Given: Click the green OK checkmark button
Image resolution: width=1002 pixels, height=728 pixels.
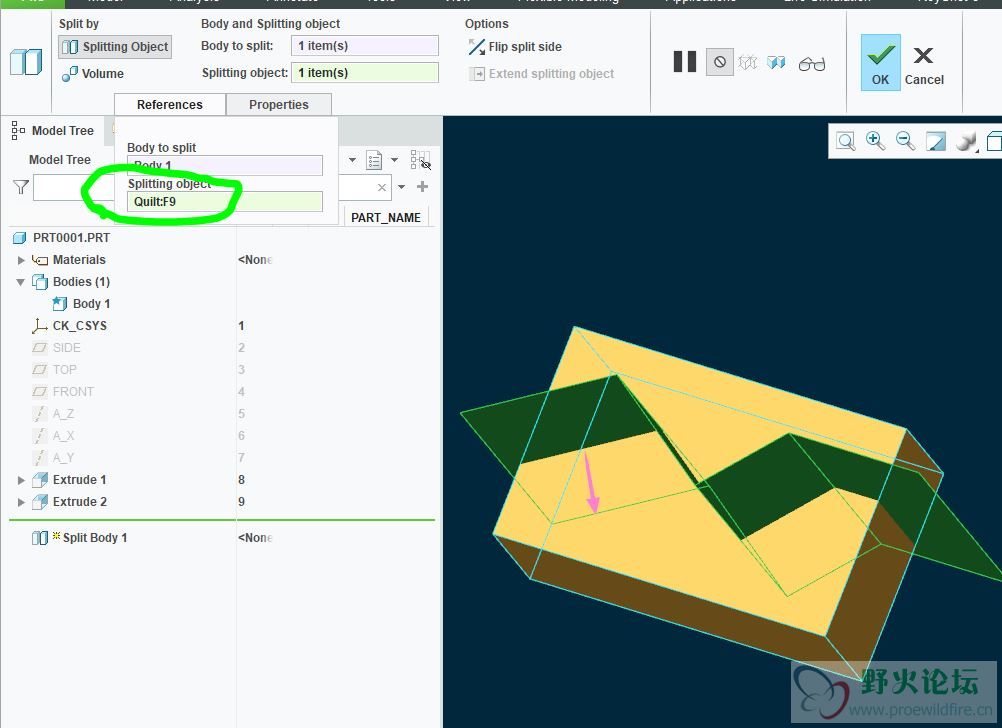Looking at the screenshot, I should click(880, 63).
